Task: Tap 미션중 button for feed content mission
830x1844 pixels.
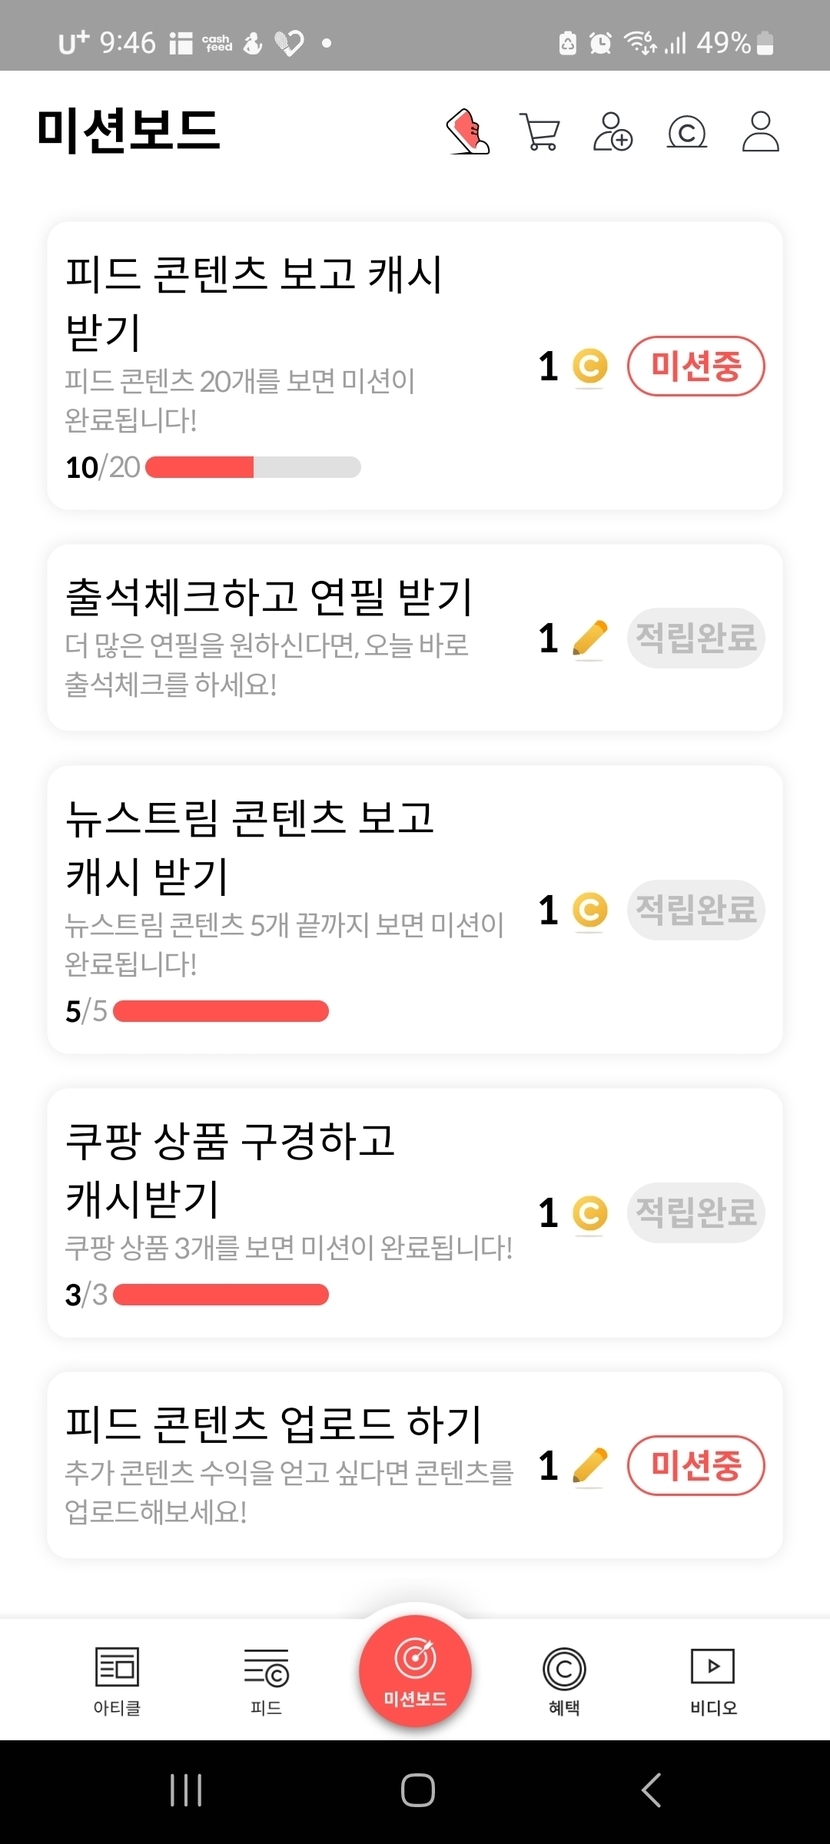Action: [696, 367]
